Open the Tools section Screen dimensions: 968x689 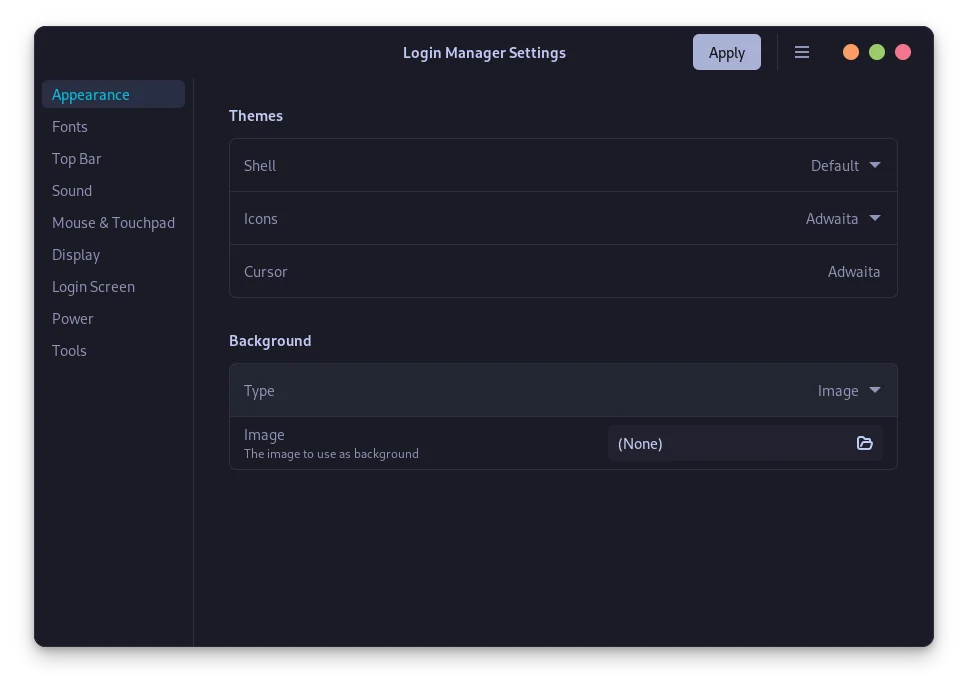pos(69,350)
